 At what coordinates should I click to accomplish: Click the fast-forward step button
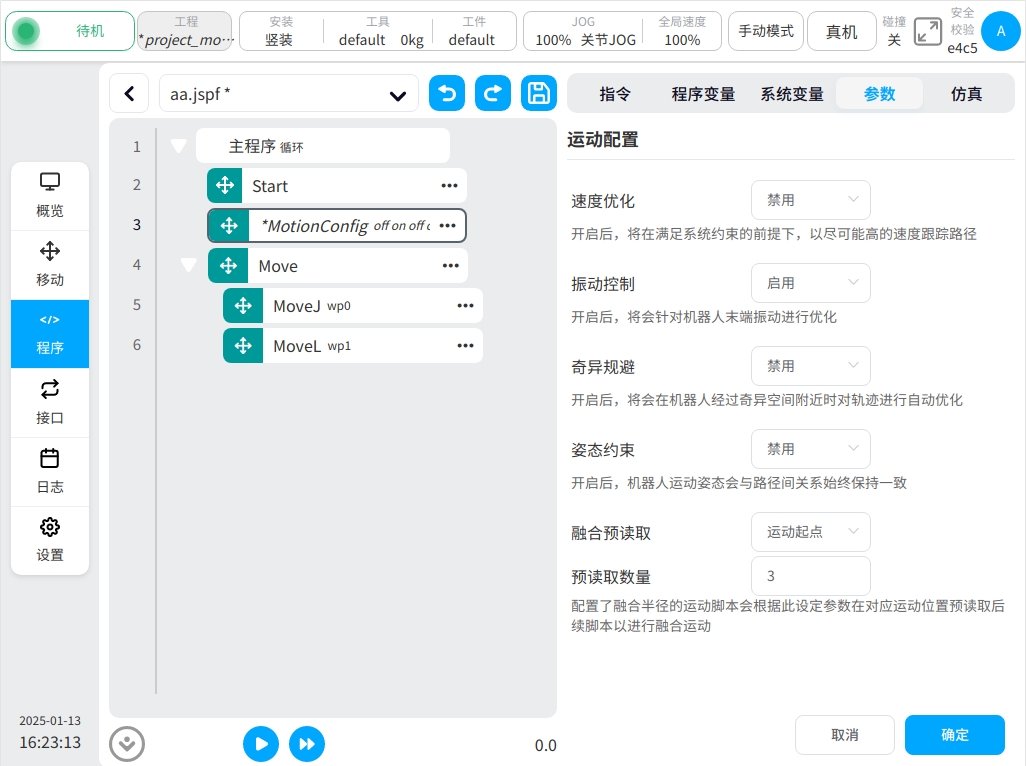[x=307, y=744]
